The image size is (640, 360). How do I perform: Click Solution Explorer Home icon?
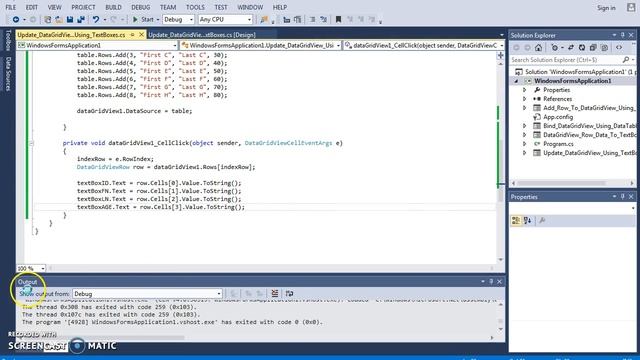[538, 48]
